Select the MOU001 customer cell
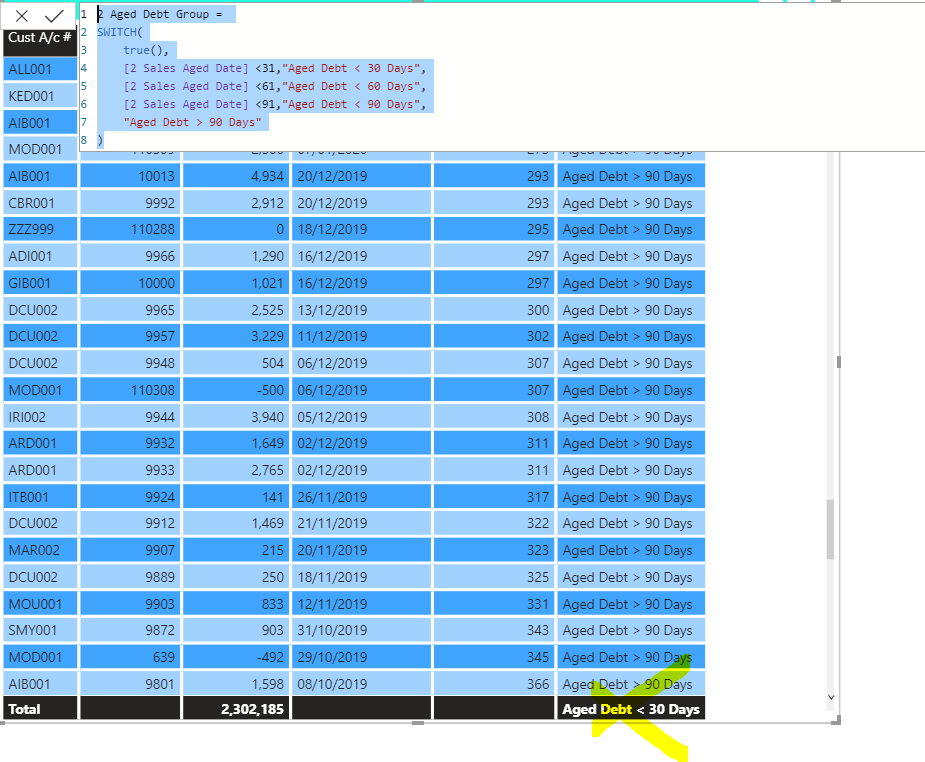 (x=40, y=604)
